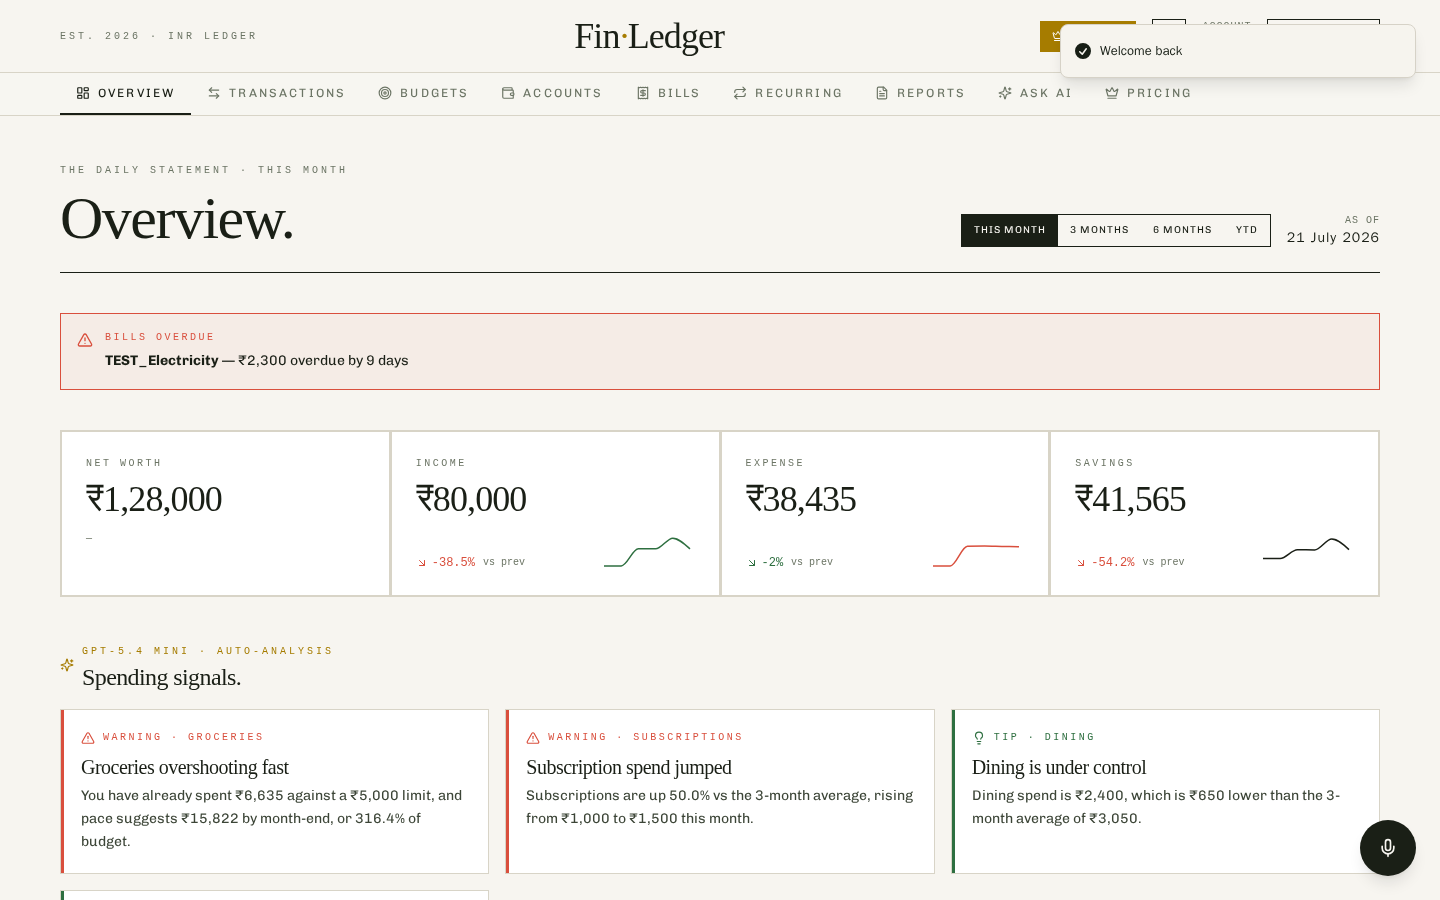Click the Fin·Ledger logo
Screen dimensions: 1440x900
(x=649, y=36)
